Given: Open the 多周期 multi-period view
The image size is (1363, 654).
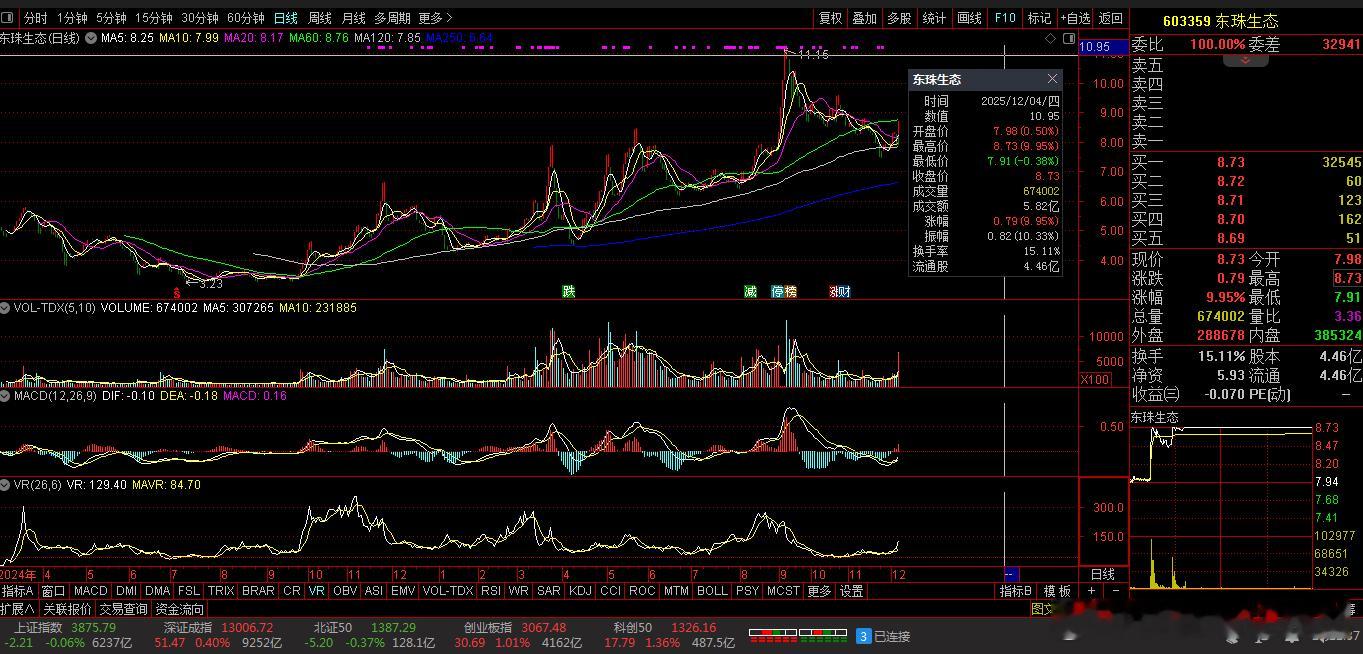Looking at the screenshot, I should tap(393, 18).
